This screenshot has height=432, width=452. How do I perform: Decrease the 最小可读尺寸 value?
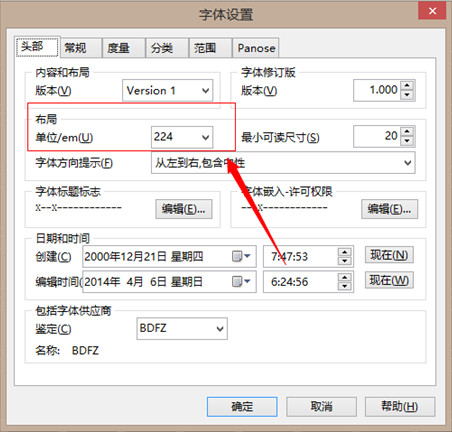coord(407,141)
